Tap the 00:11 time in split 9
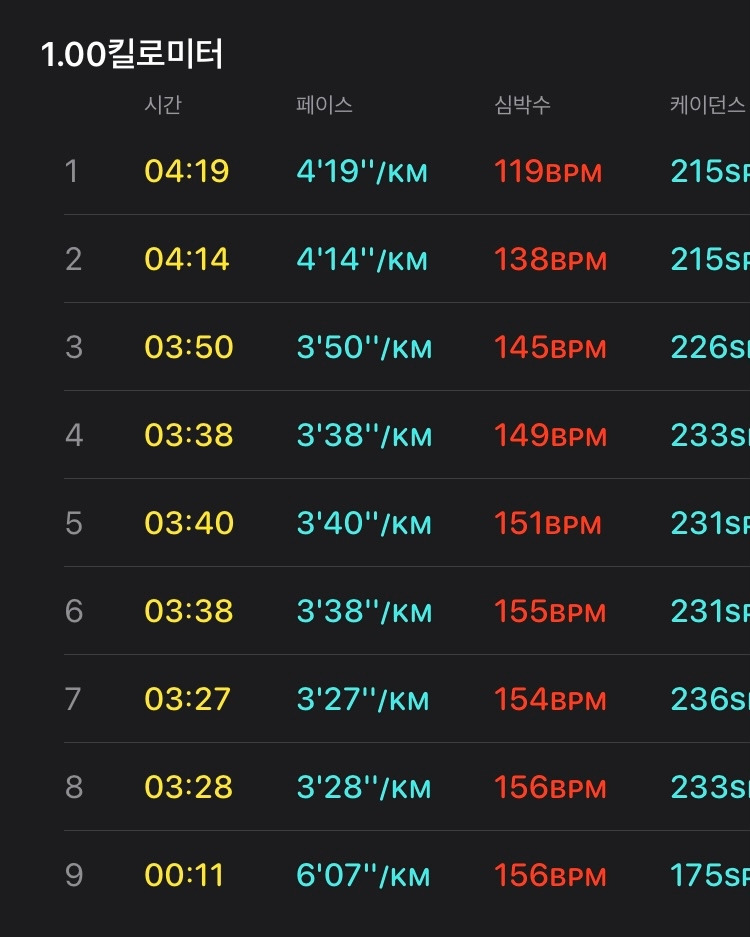The width and height of the screenshot is (750, 937). [185, 875]
